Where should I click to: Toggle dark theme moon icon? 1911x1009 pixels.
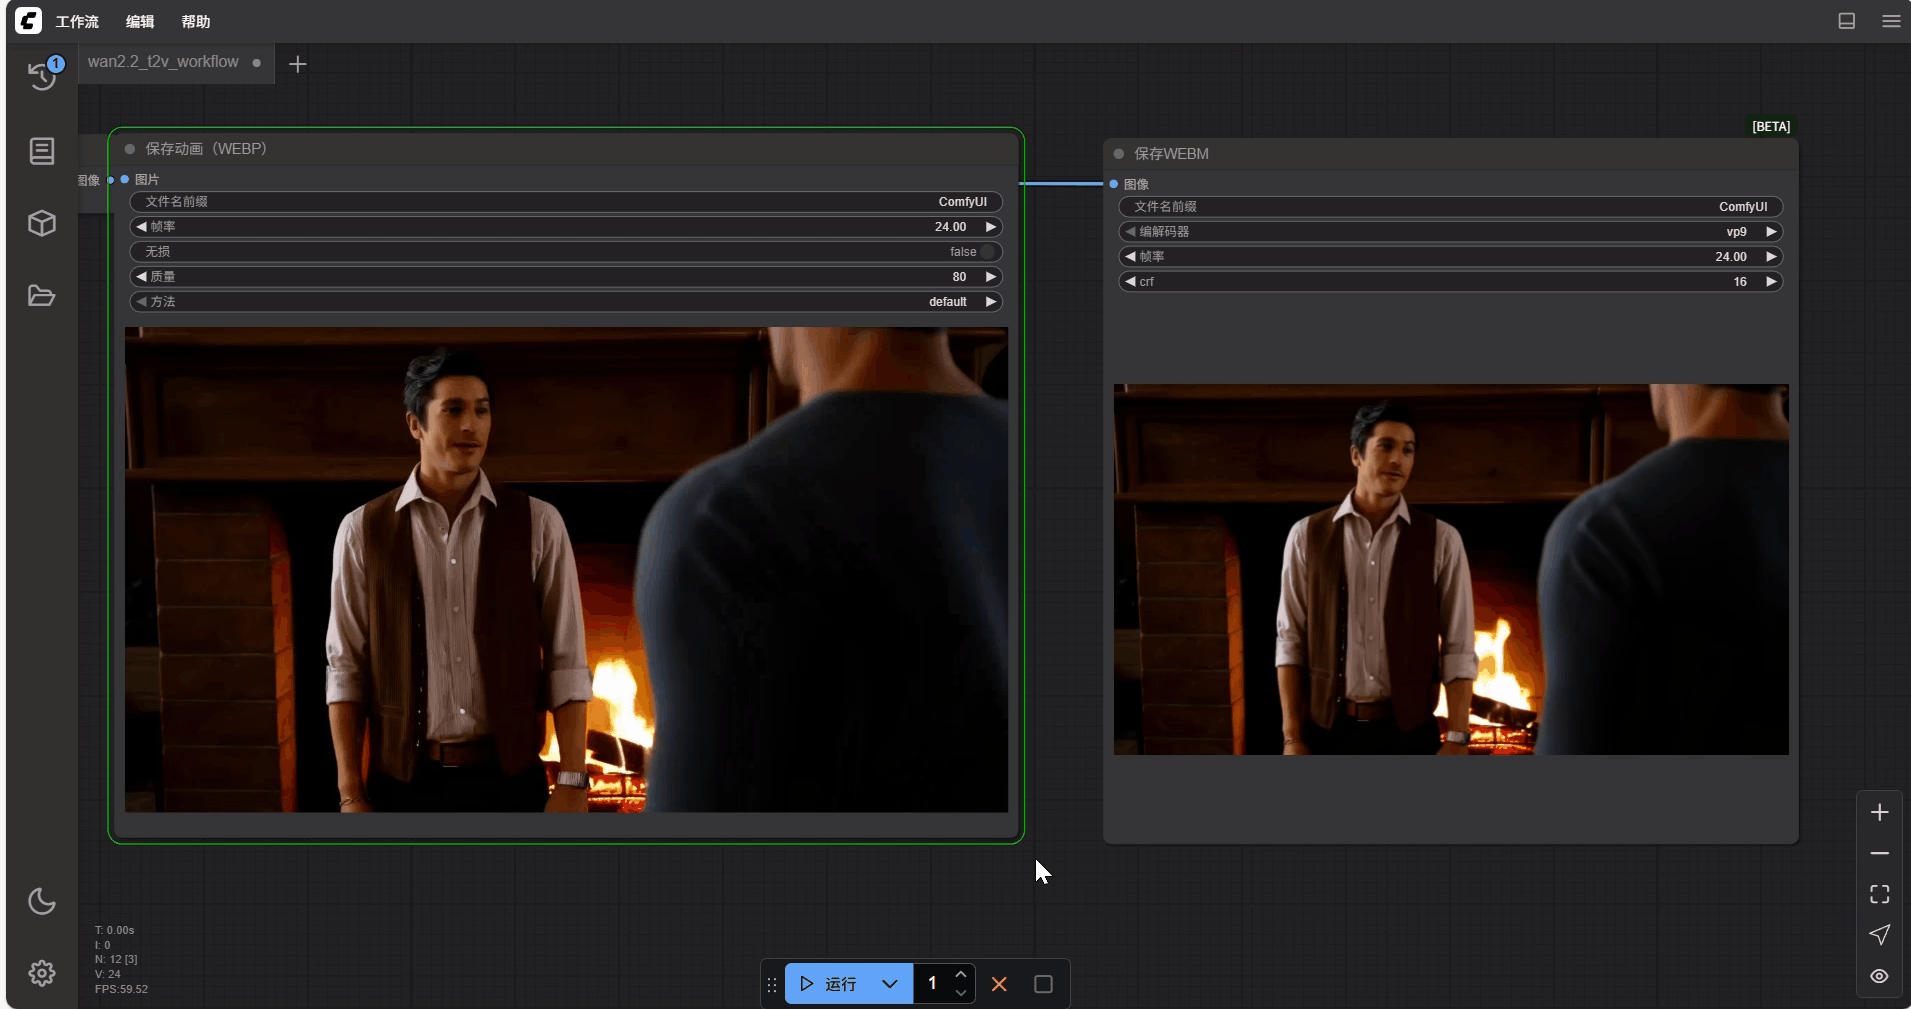tap(42, 901)
